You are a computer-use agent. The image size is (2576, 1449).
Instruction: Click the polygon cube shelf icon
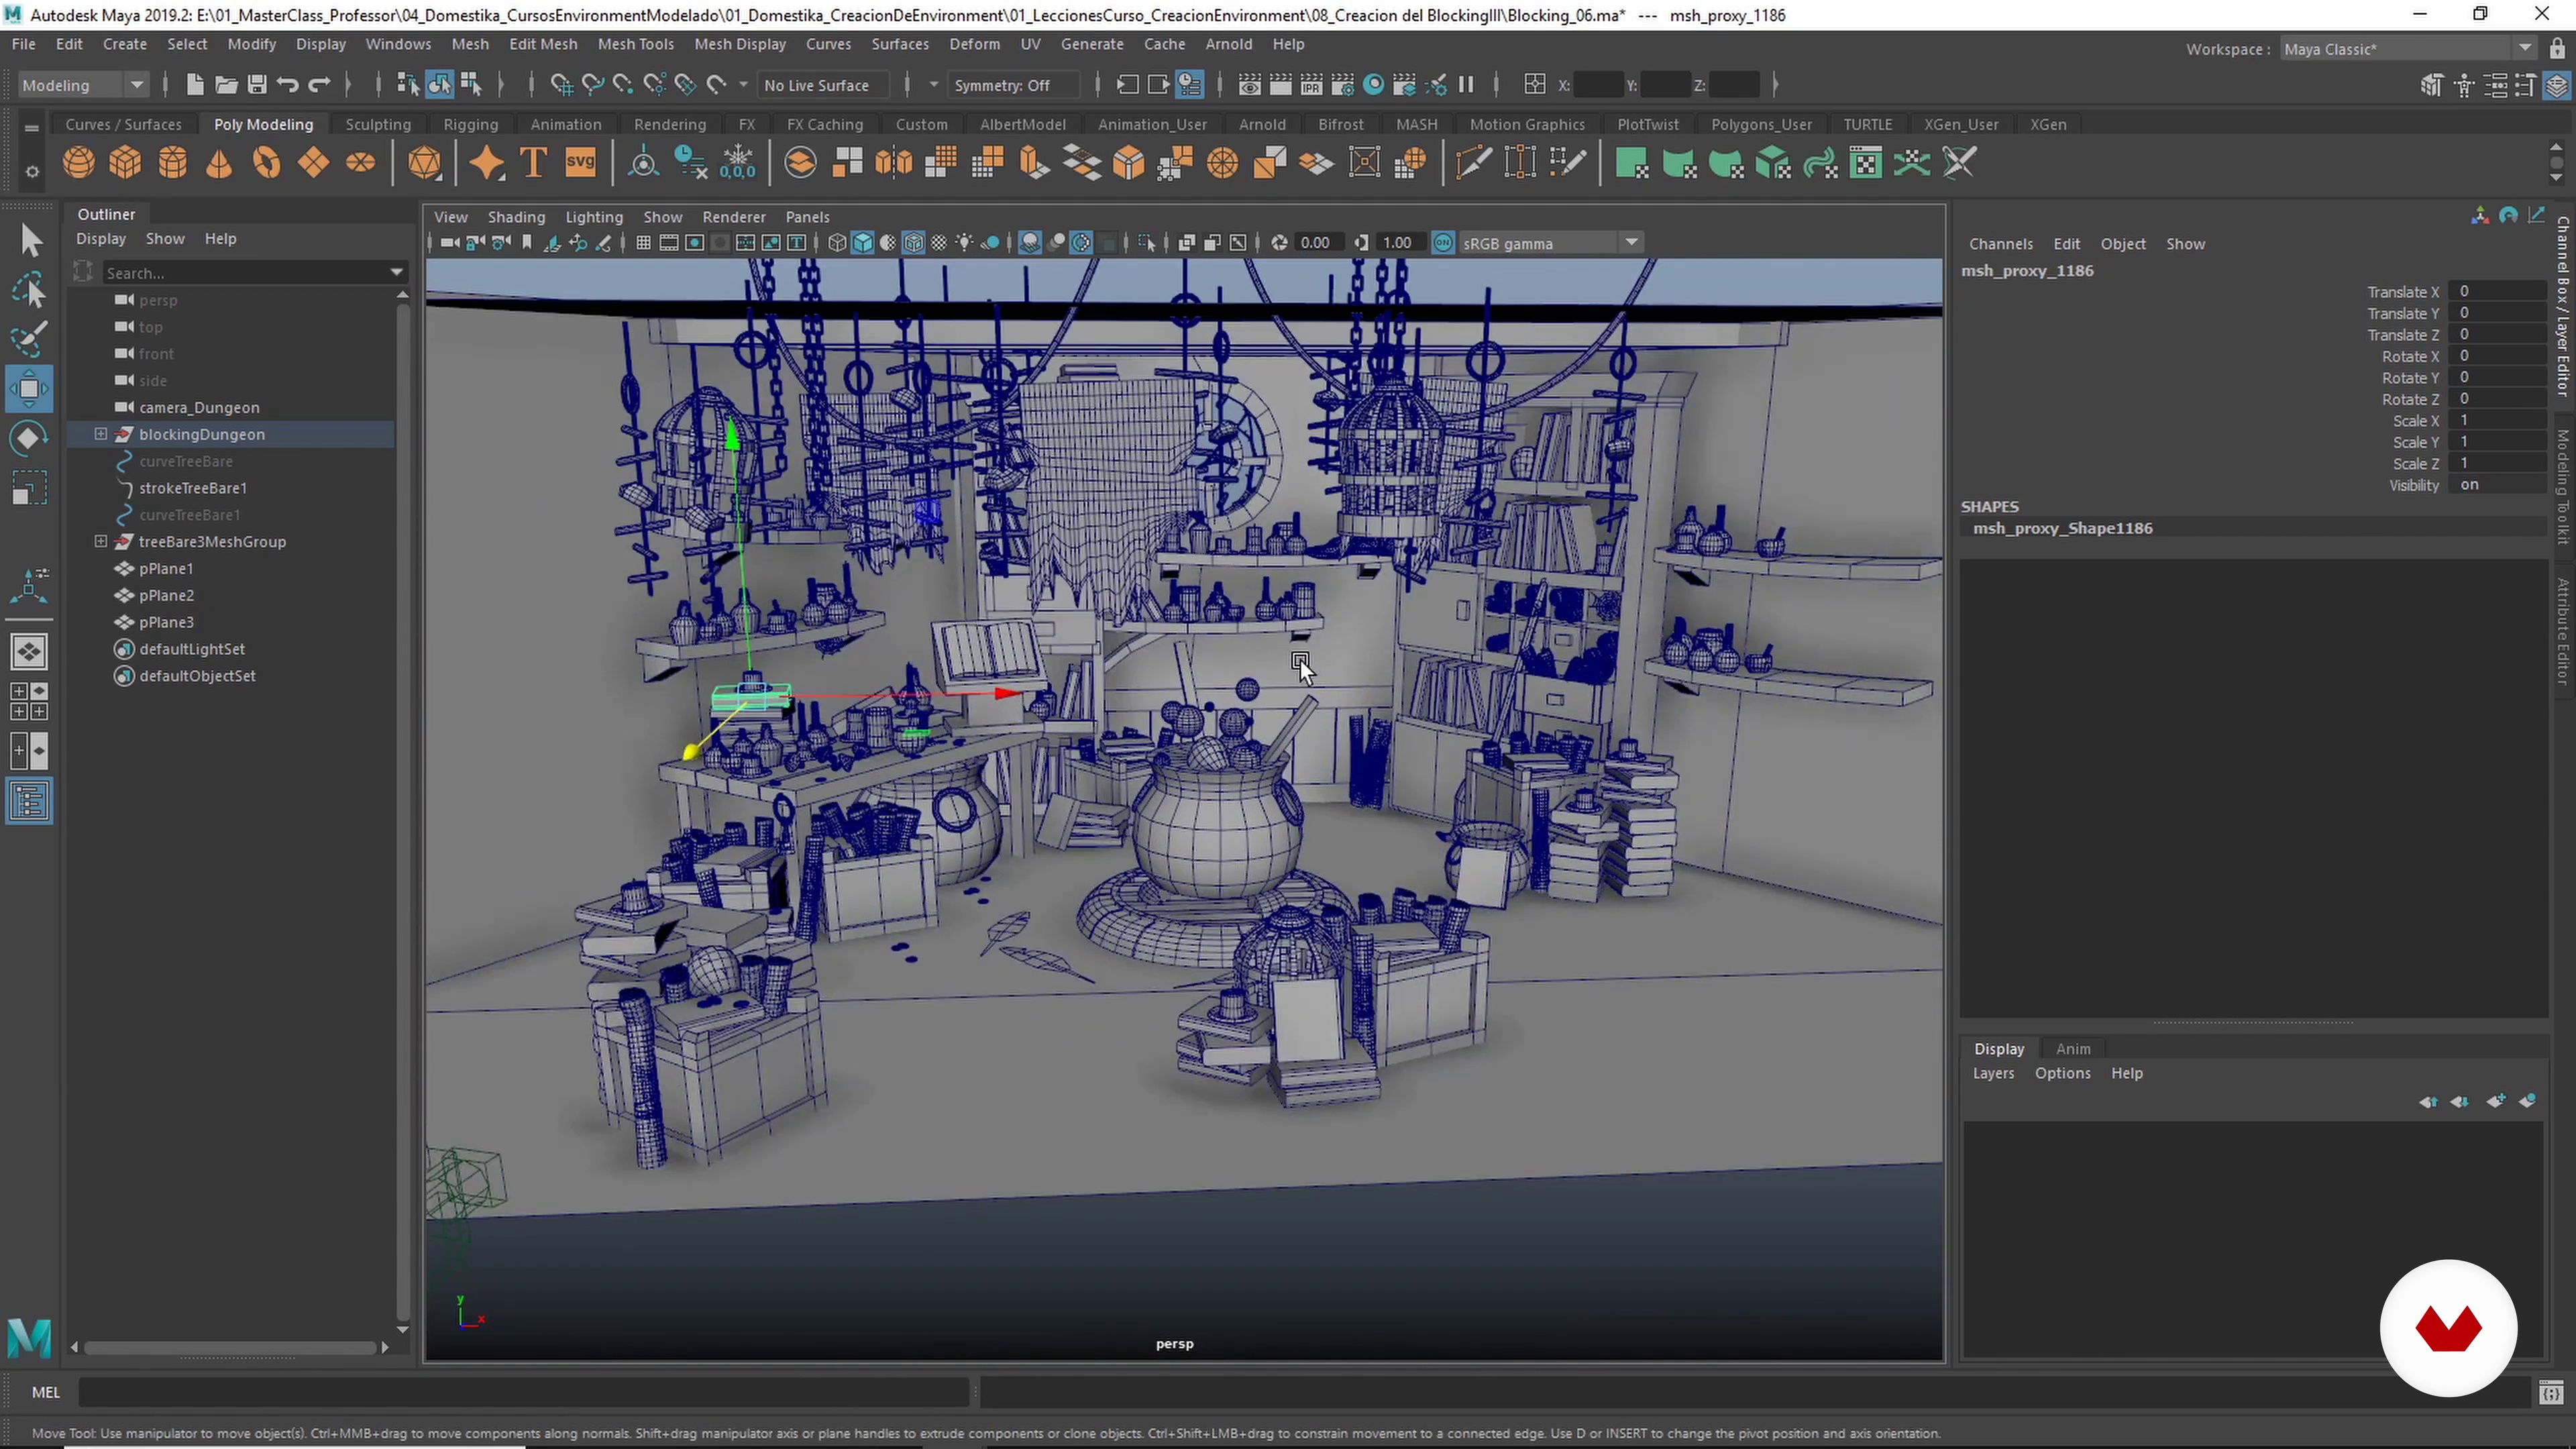tap(125, 163)
